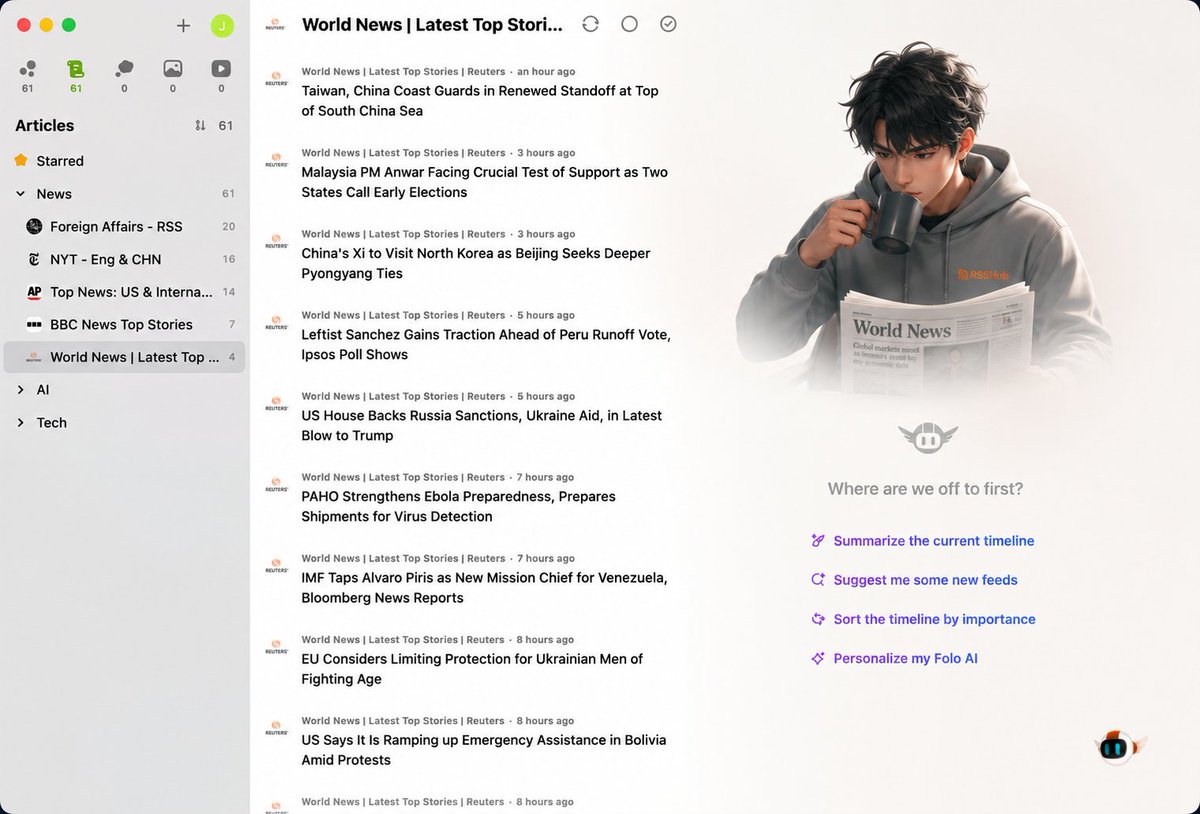Screen dimensions: 1200x814
Task: Click the NYT feed logo icon
Action: (34, 259)
